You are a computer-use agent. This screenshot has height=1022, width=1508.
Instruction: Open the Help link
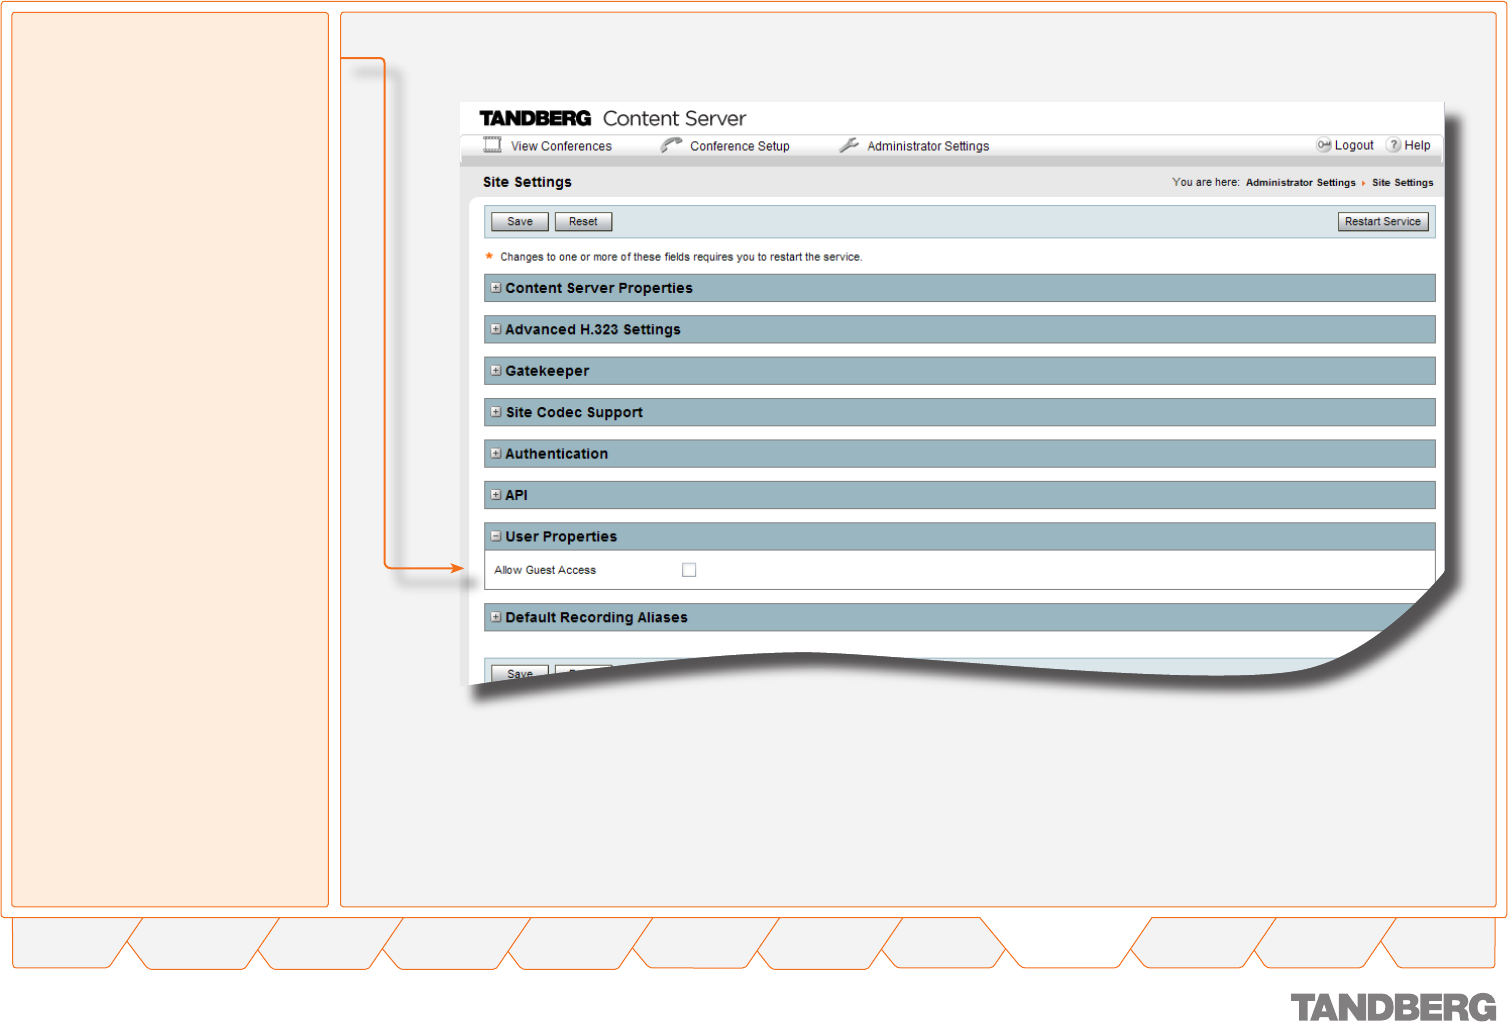pos(1417,145)
